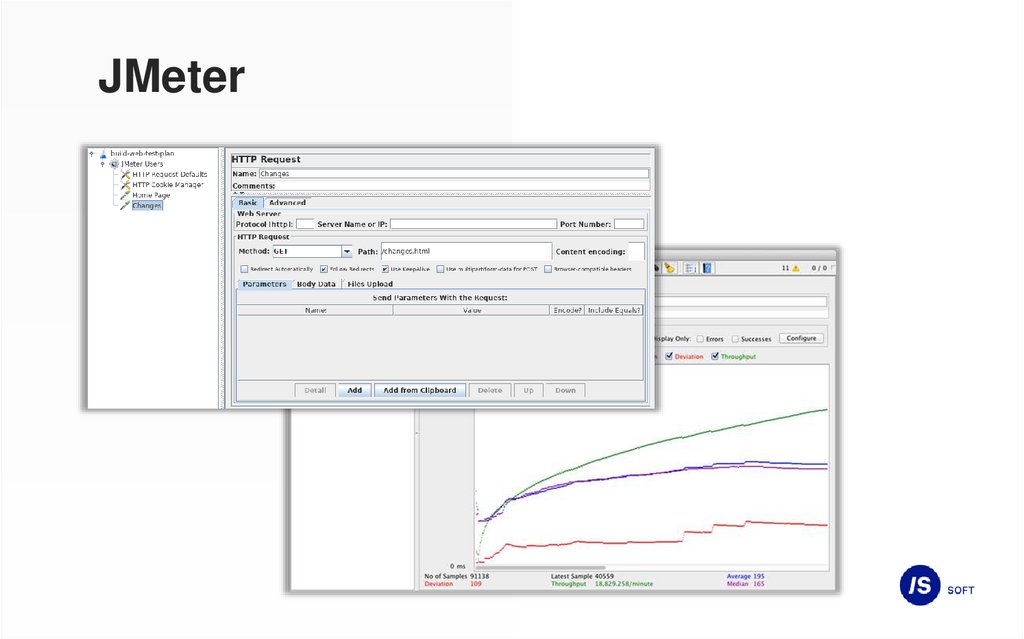Click the Down button
Screen dimensions: 1024x639
point(566,390)
